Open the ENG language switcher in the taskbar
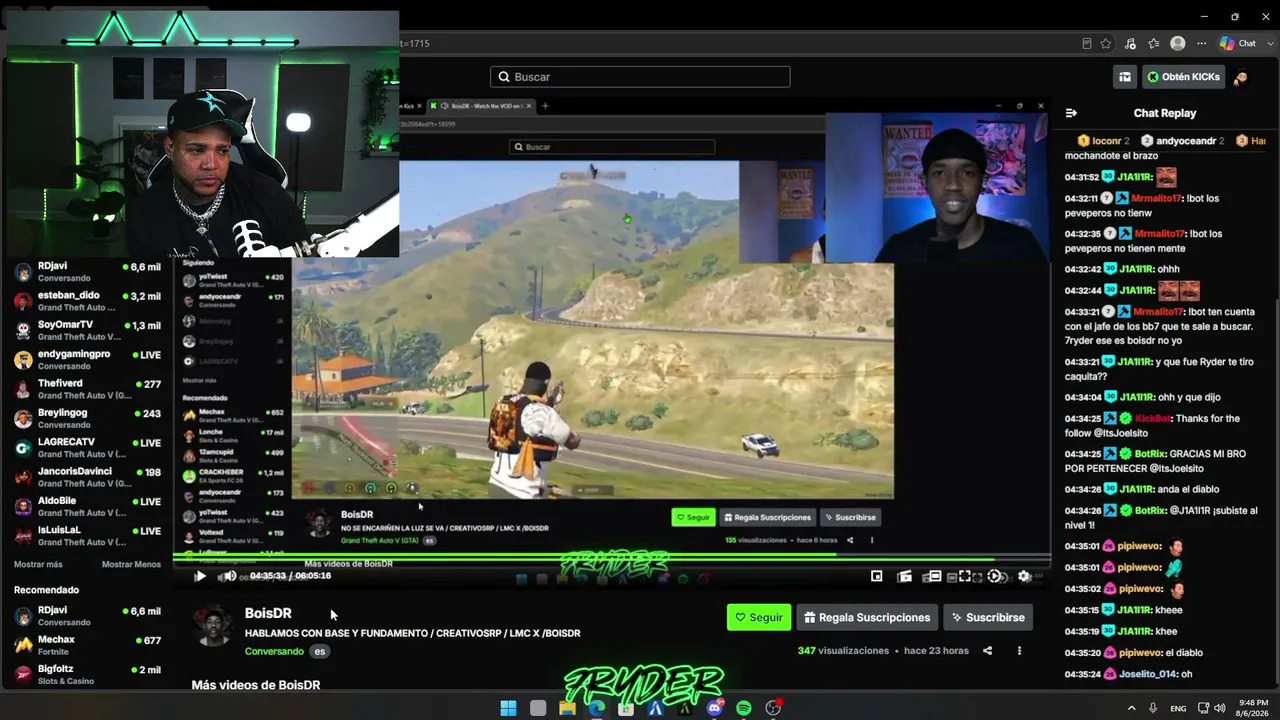The height and width of the screenshot is (720, 1280). click(x=1178, y=708)
